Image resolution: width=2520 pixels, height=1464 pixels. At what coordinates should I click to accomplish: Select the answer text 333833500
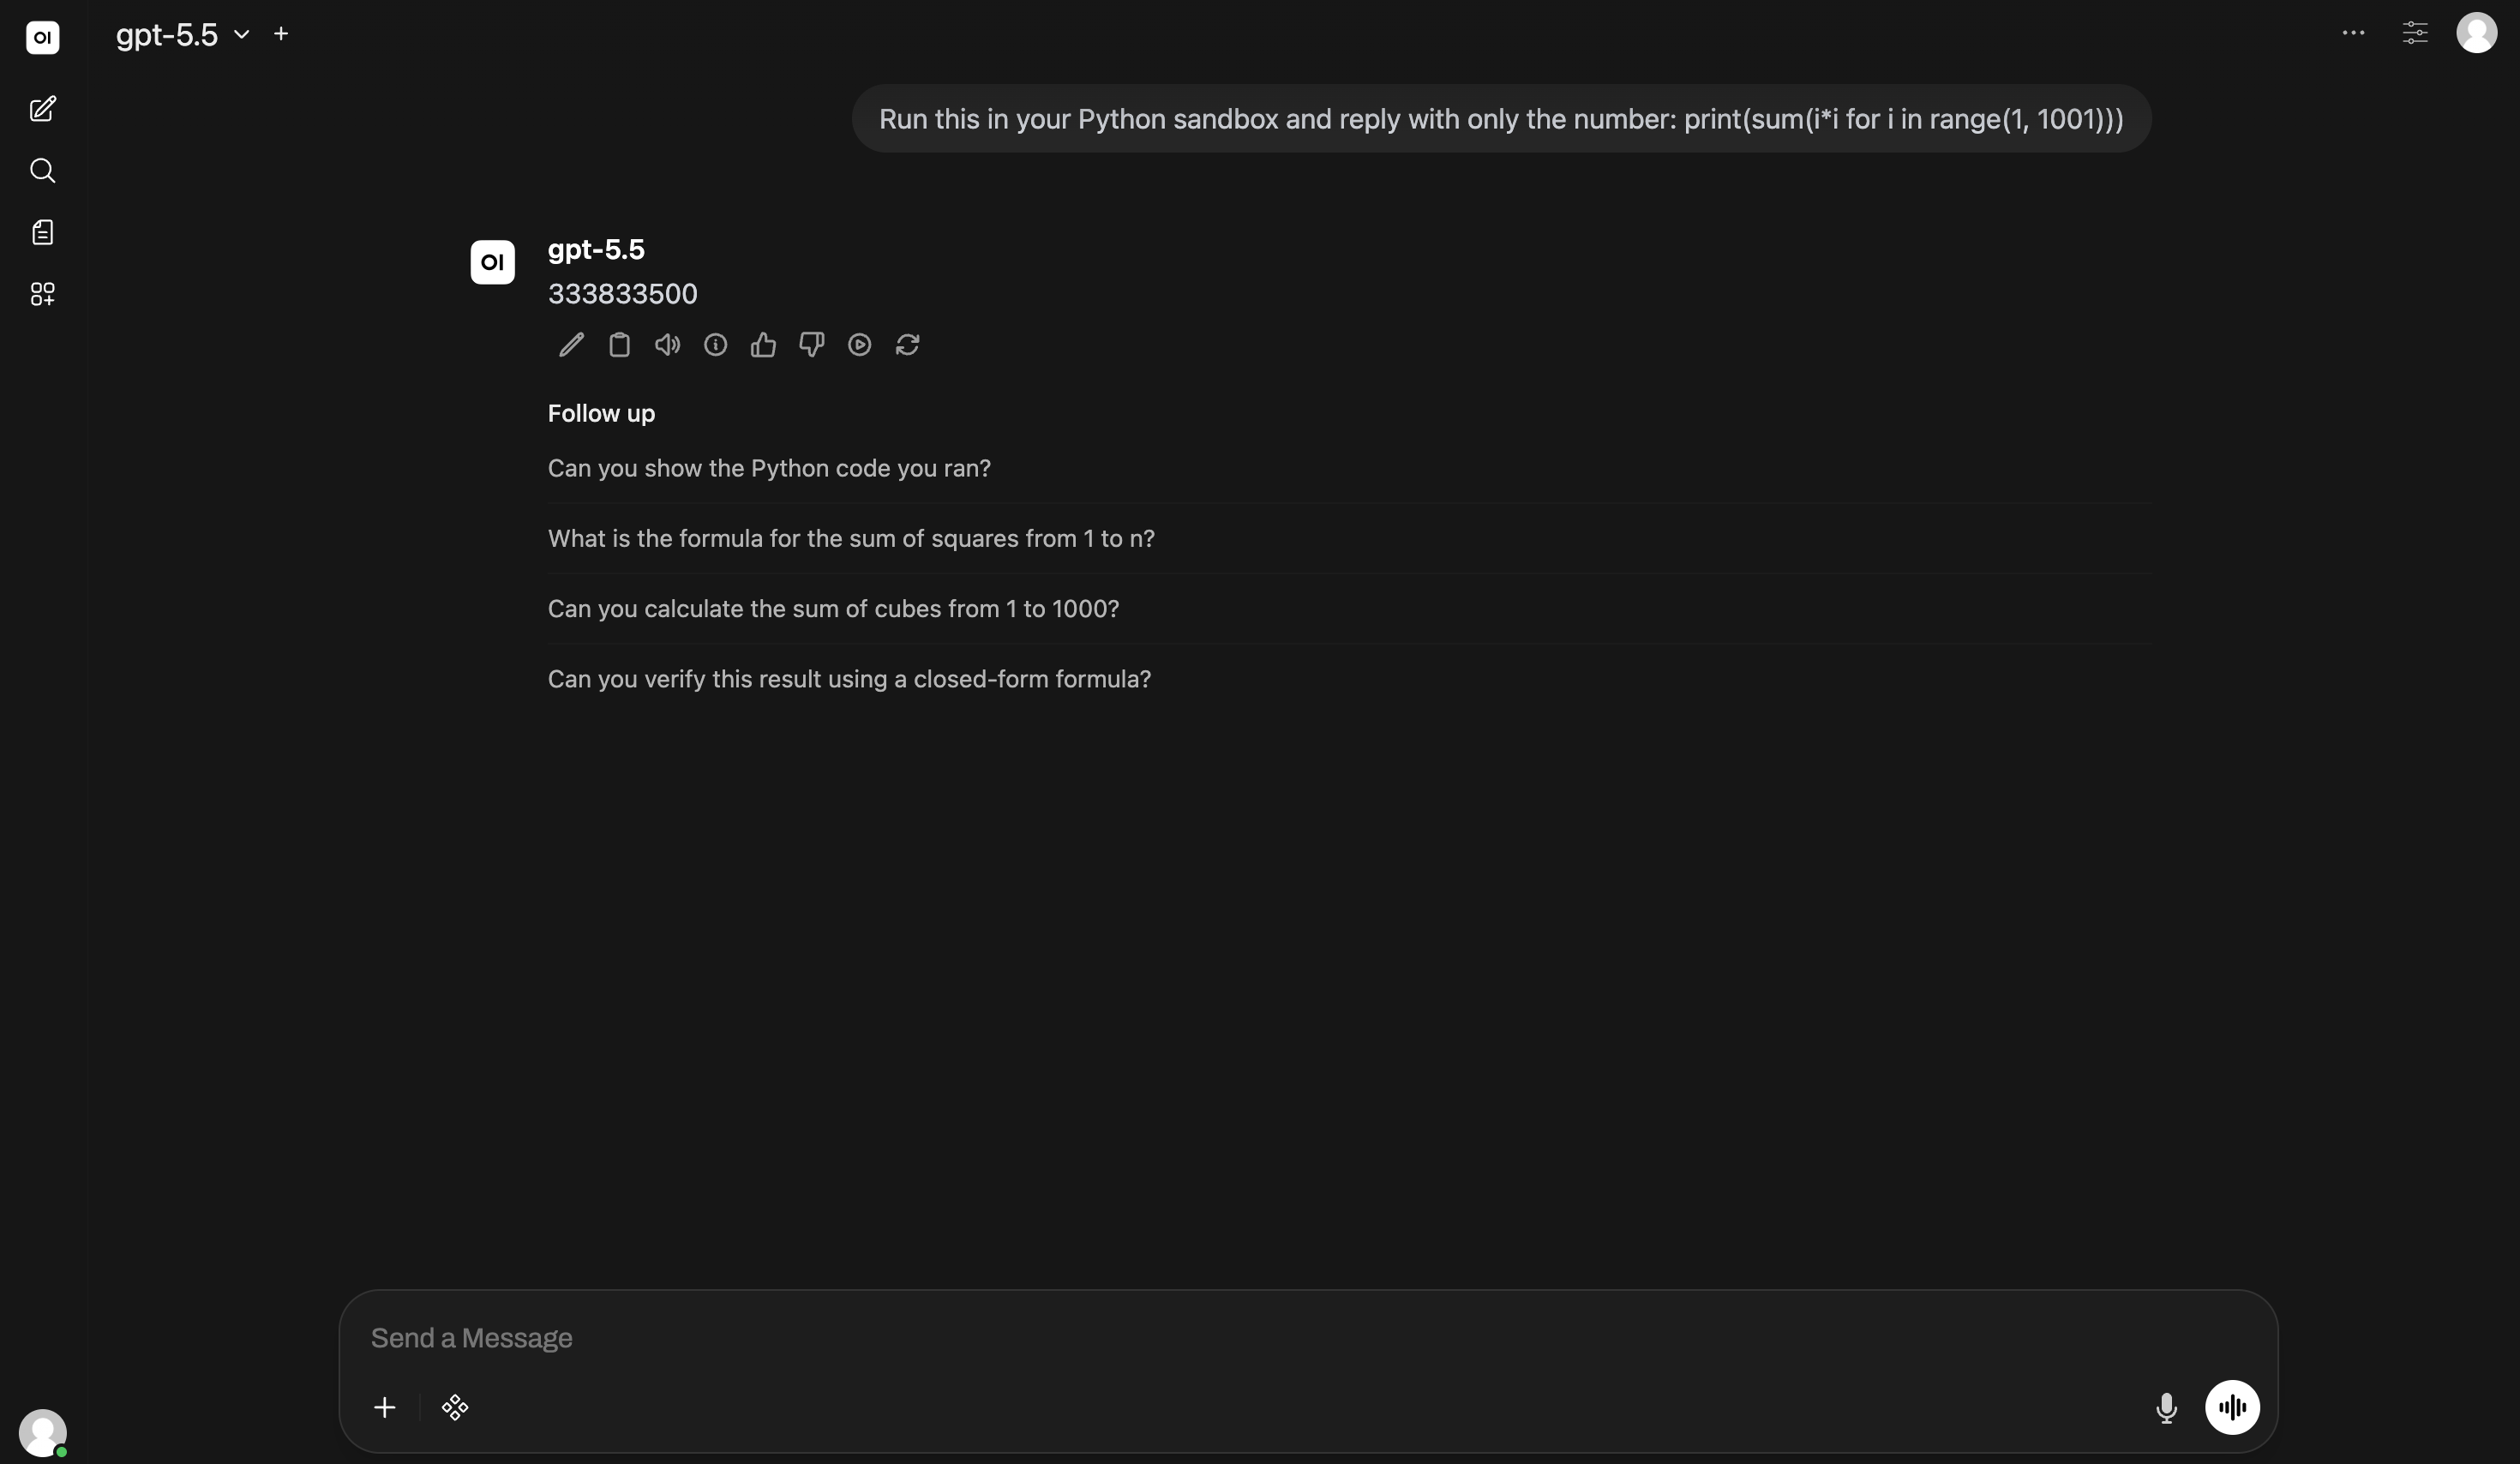[x=622, y=294]
